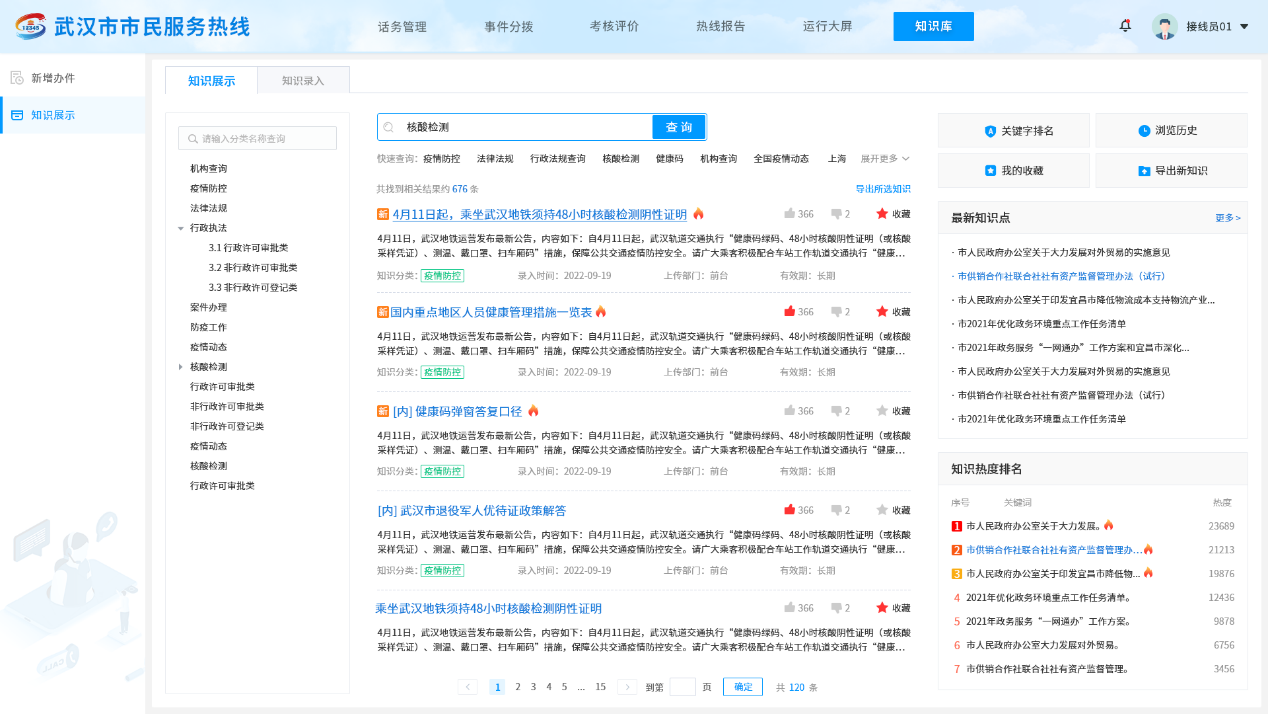Expand the 核酸检测 tree node arrow
Viewport: 1268px width, 714px height.
pos(181,367)
